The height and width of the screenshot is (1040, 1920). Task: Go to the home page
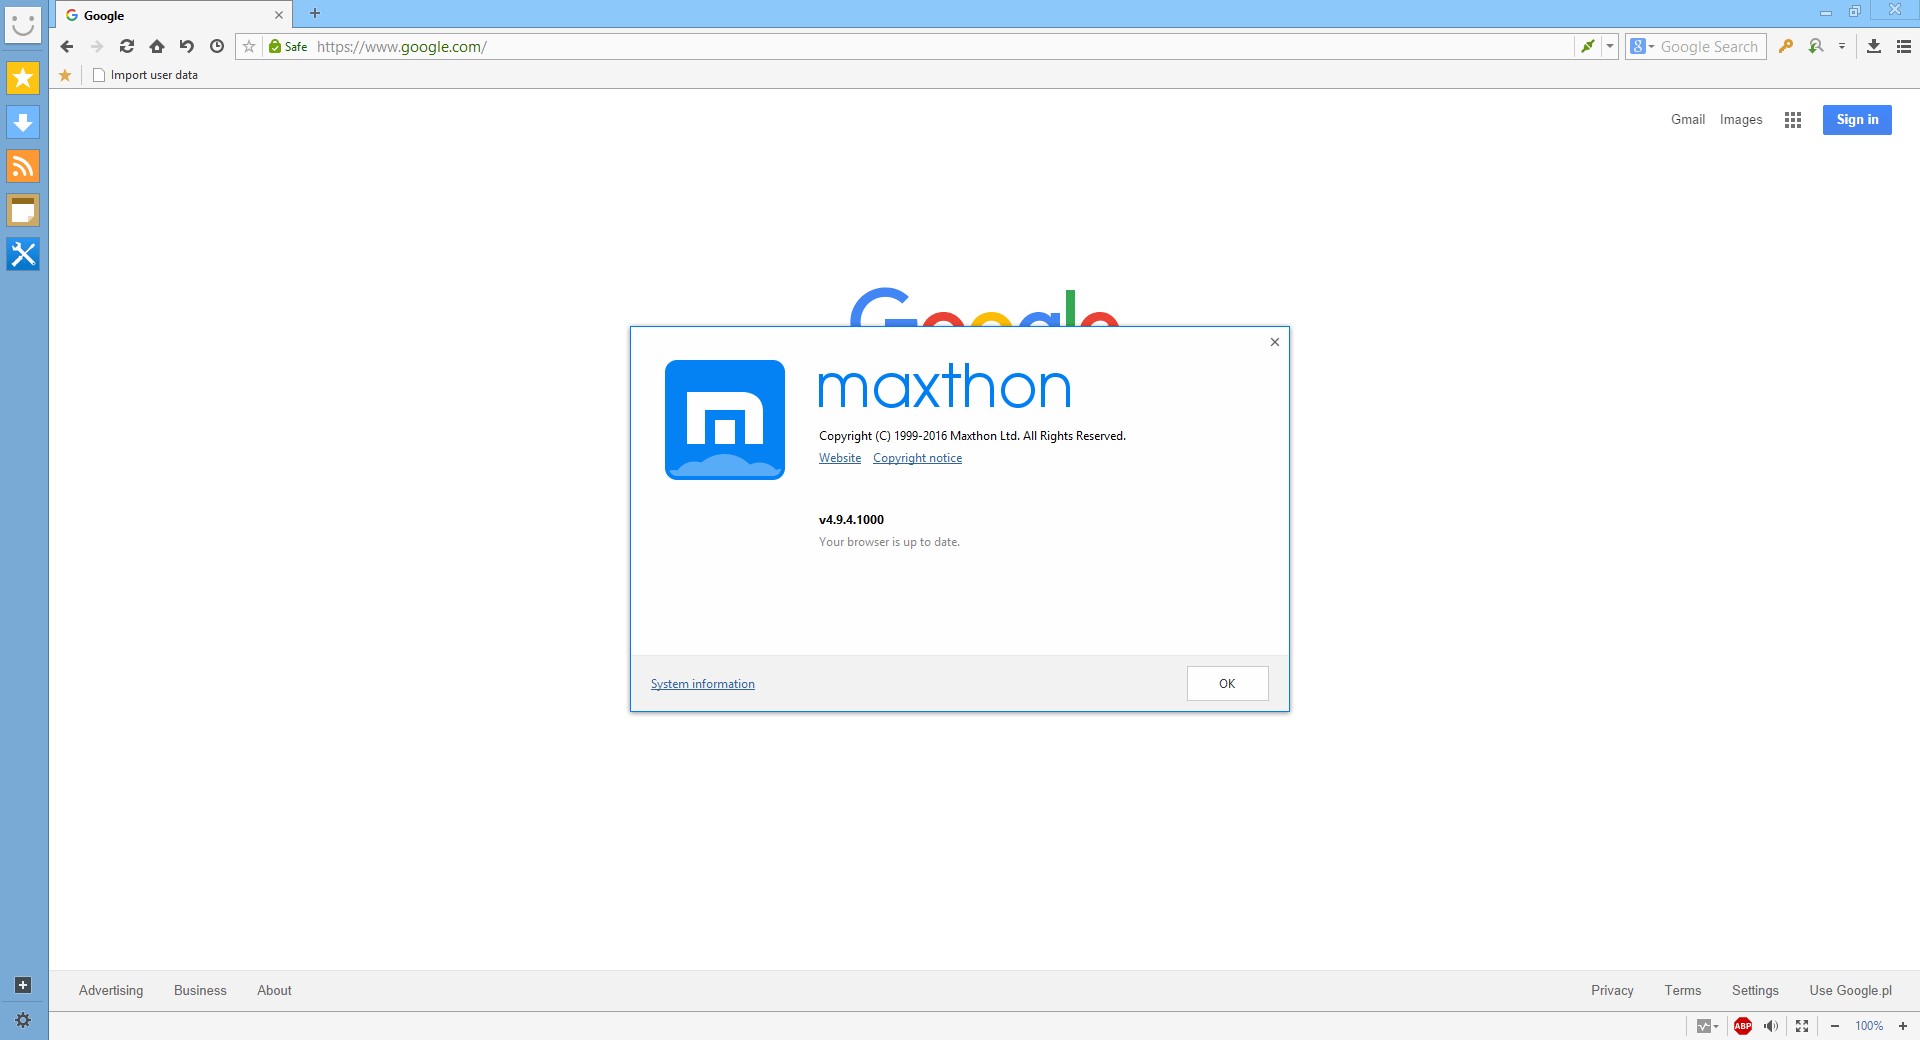tap(157, 46)
